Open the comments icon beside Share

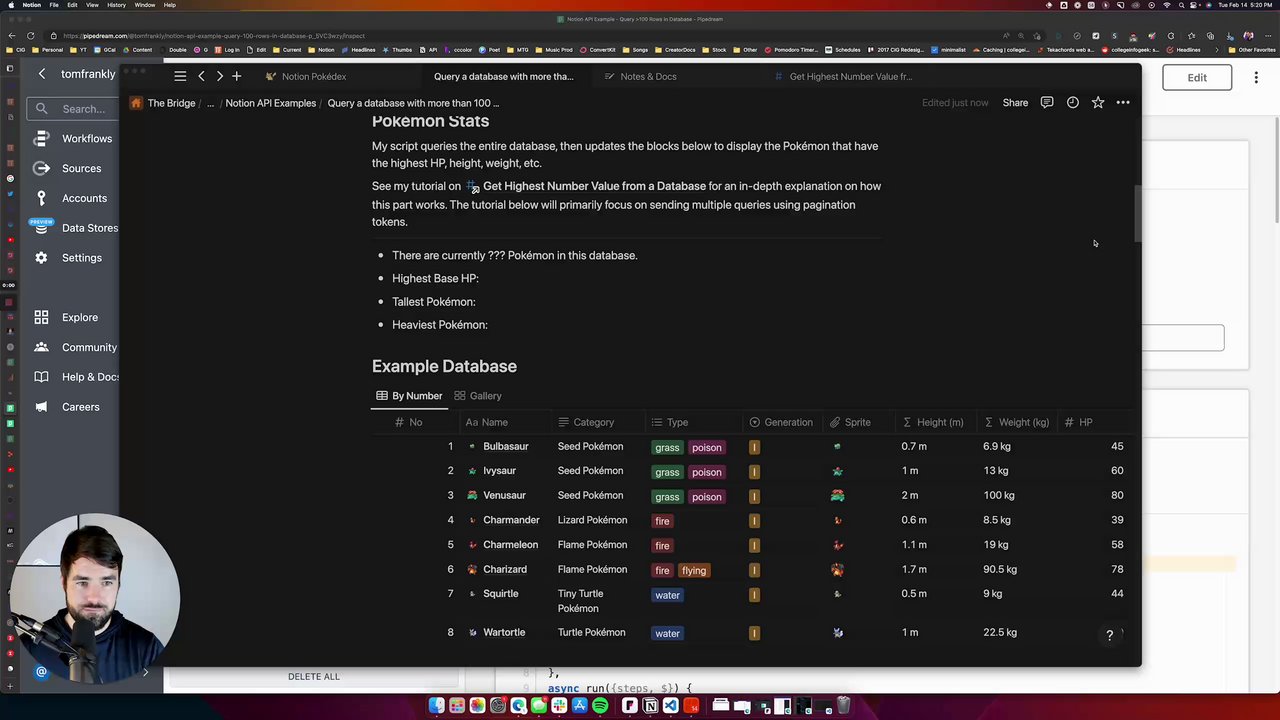tap(1047, 102)
